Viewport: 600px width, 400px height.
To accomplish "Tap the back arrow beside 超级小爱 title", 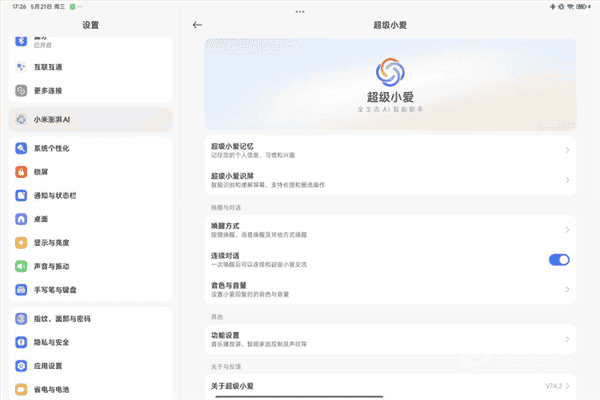I will pos(197,25).
